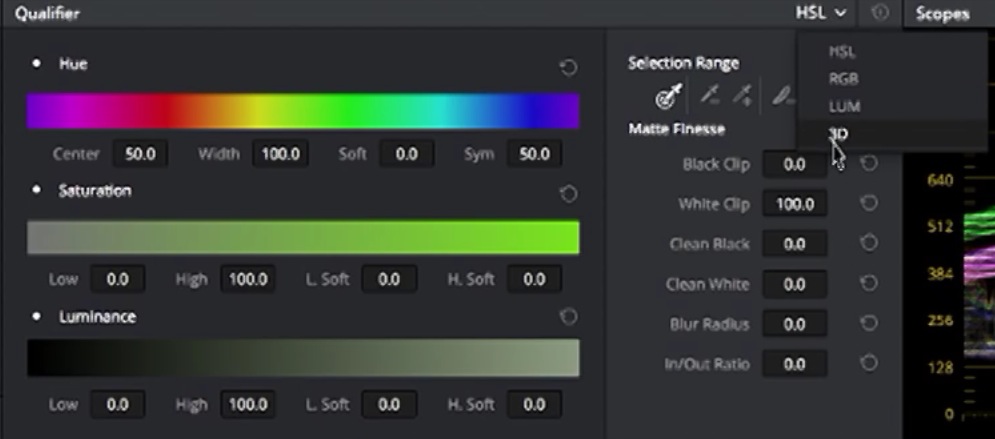Viewport: 995px width, 439px height.
Task: Collapse the HSL qualifier mode dropdown
Action: point(821,14)
